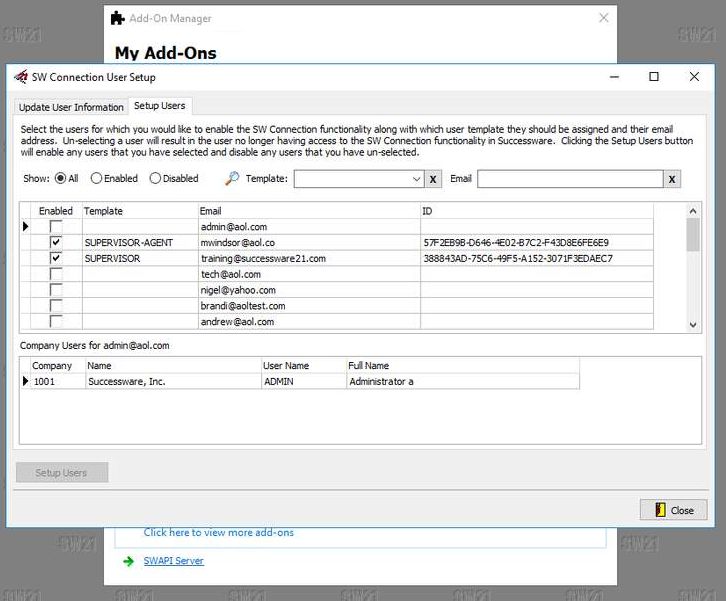Screen dimensions: 726x601
Task: Clear the Email filter with its X button
Action: 672,179
